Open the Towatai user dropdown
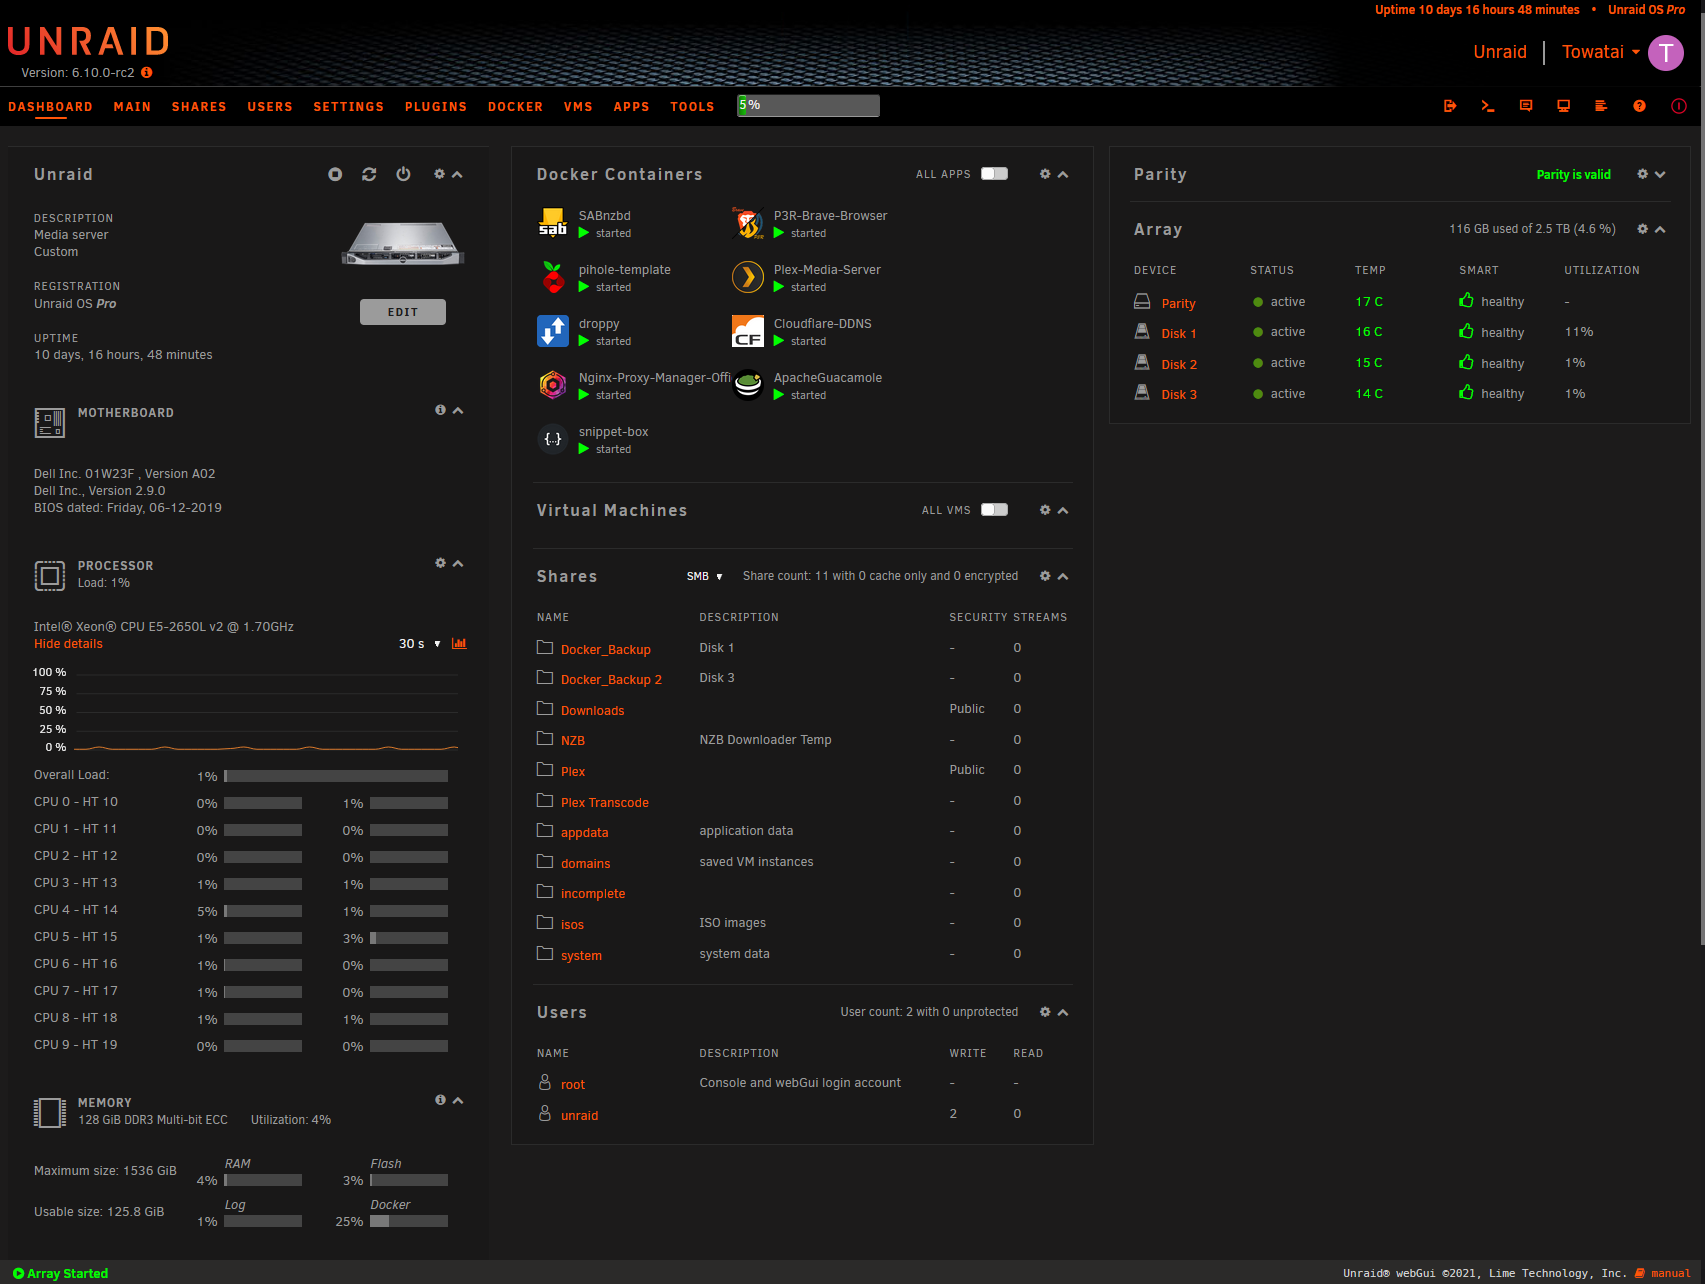The height and width of the screenshot is (1284, 1705). coord(1601,52)
